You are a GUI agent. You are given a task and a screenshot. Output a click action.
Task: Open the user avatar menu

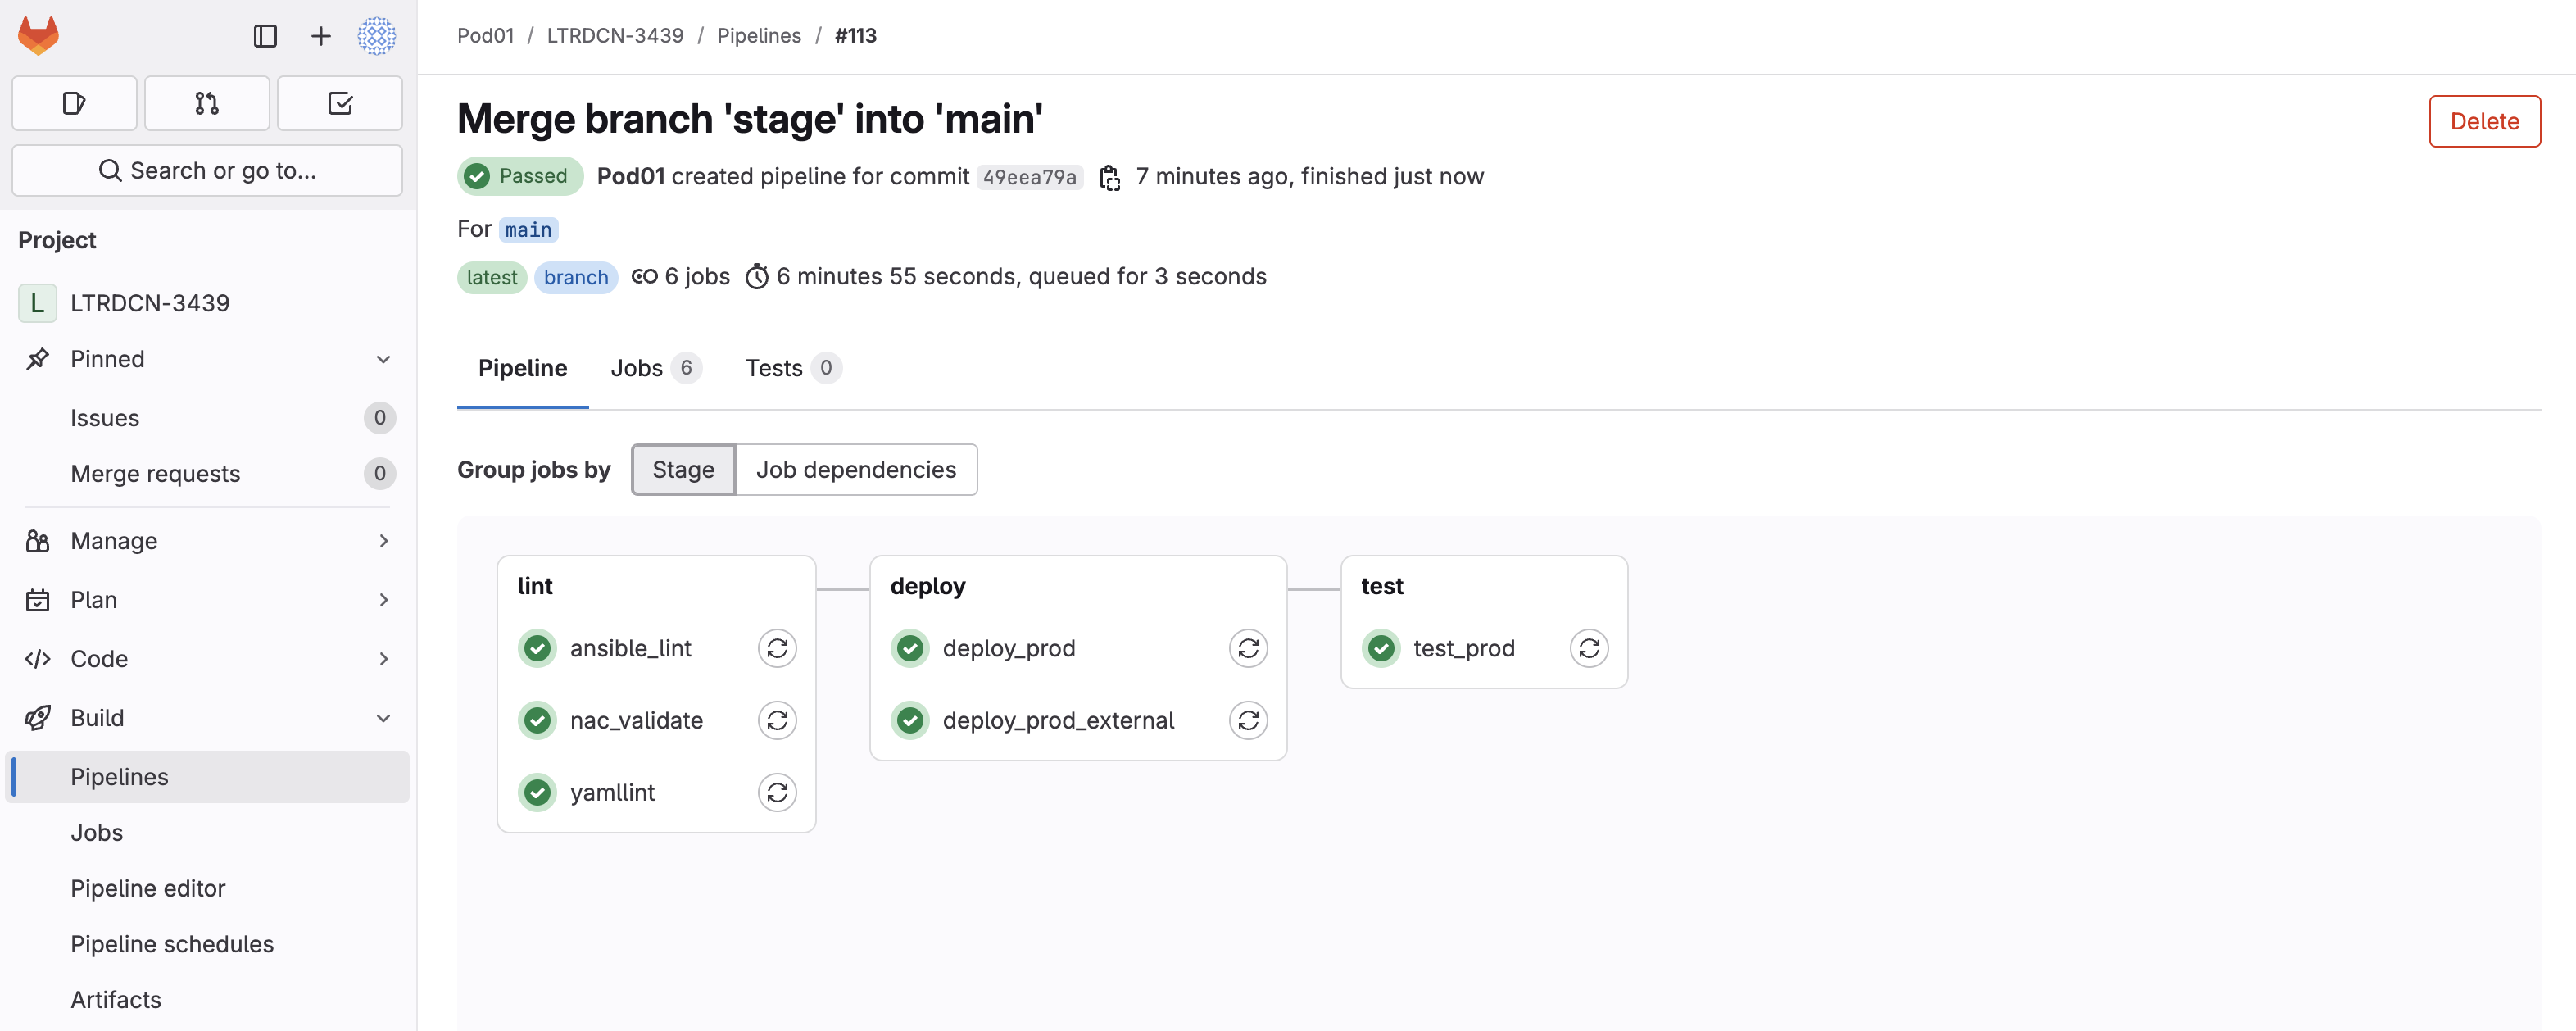click(376, 36)
